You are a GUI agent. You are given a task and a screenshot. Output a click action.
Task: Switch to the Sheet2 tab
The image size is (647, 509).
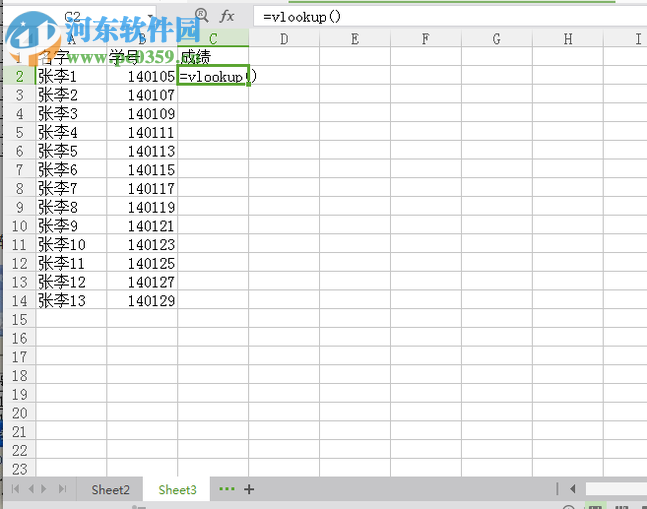tap(111, 490)
